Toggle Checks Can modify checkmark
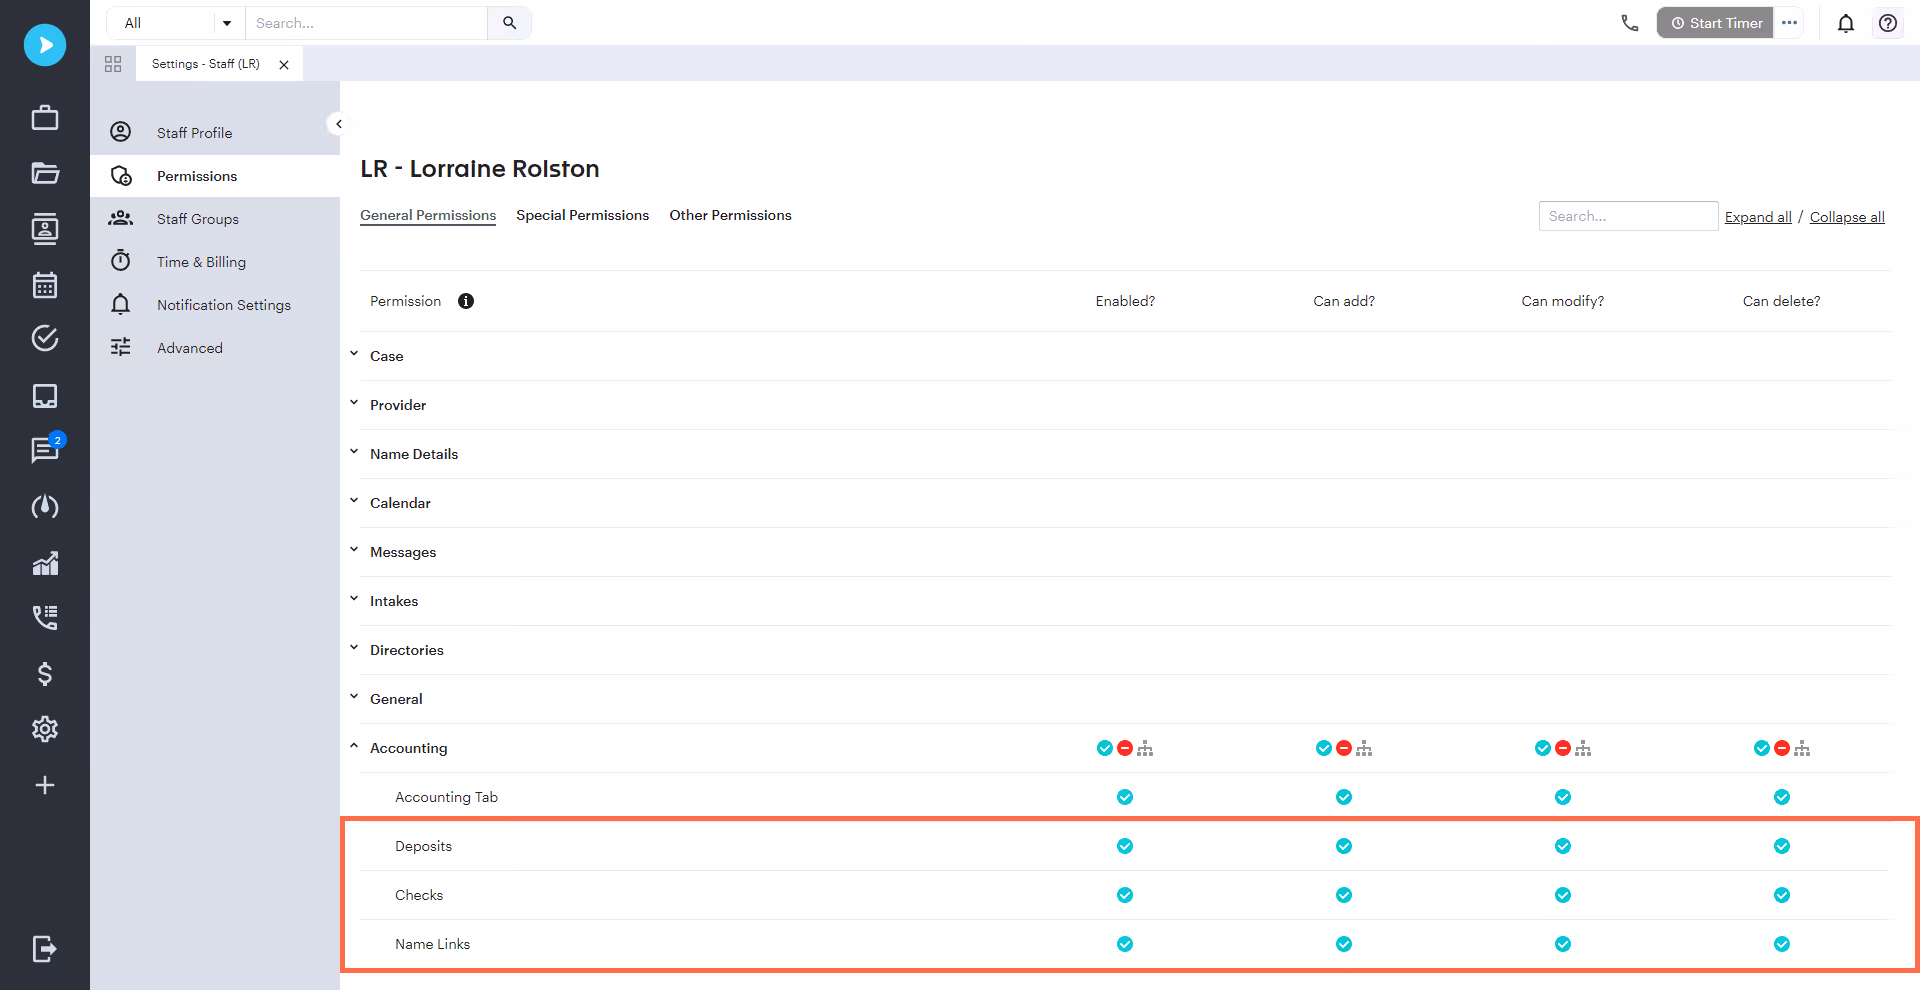 click(1563, 895)
